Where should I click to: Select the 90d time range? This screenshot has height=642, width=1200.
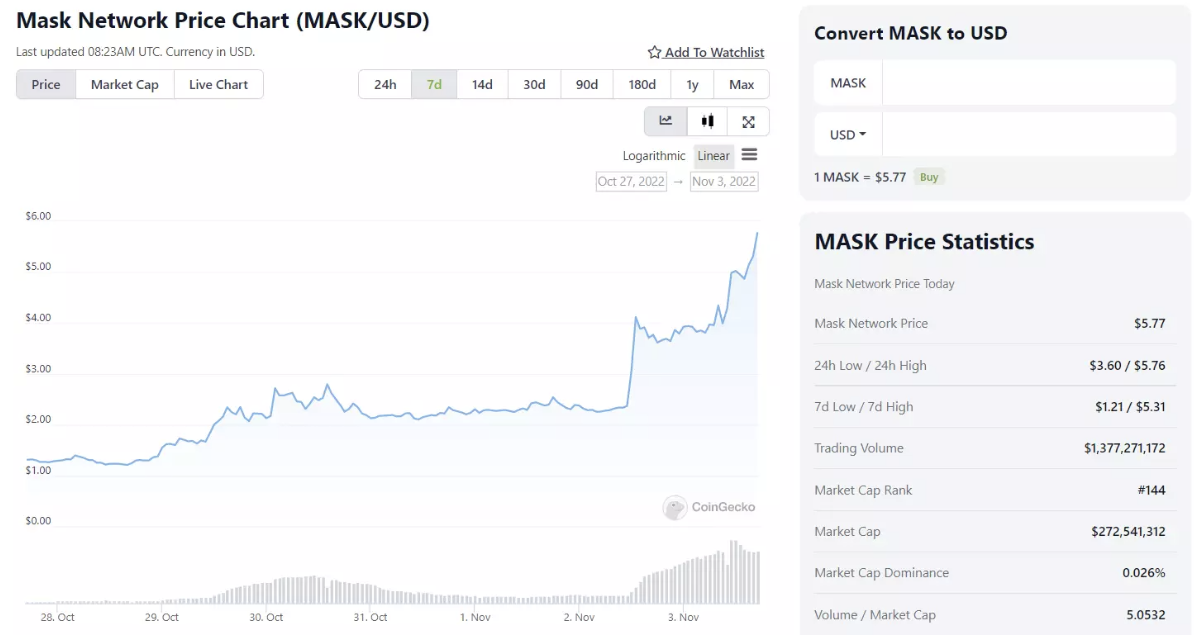[x=587, y=84]
